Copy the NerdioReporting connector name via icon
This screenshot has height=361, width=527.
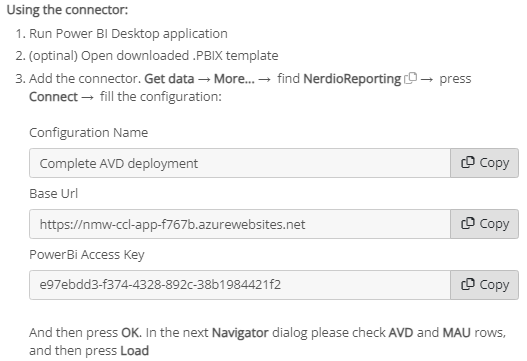(410, 79)
